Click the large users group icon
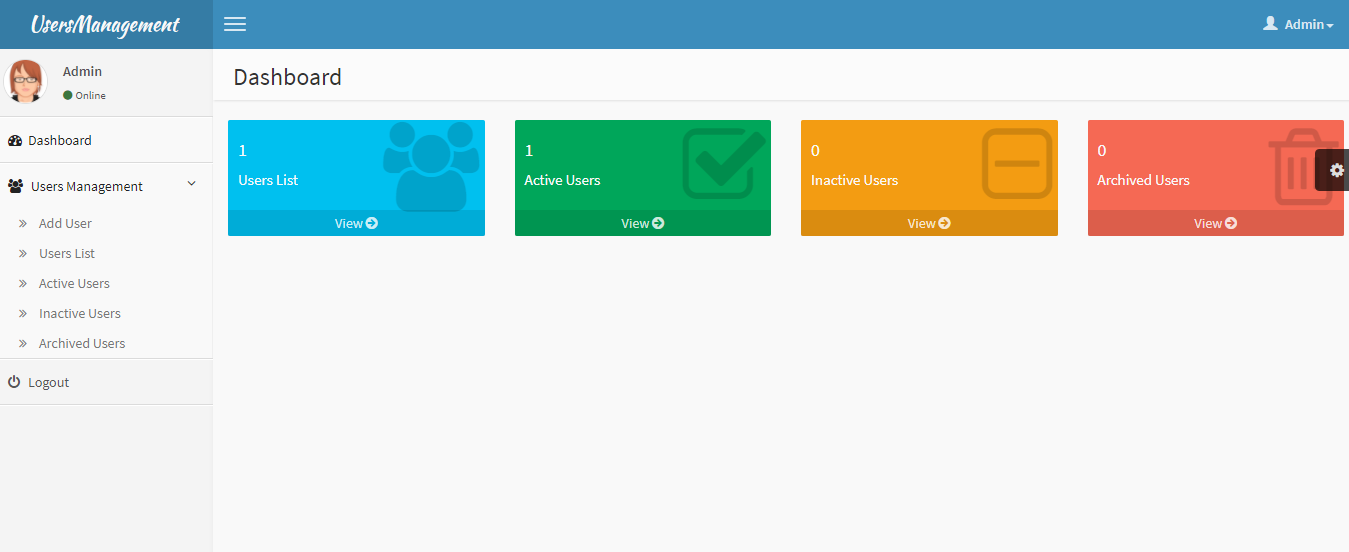Viewport: 1349px width, 552px height. click(x=431, y=166)
